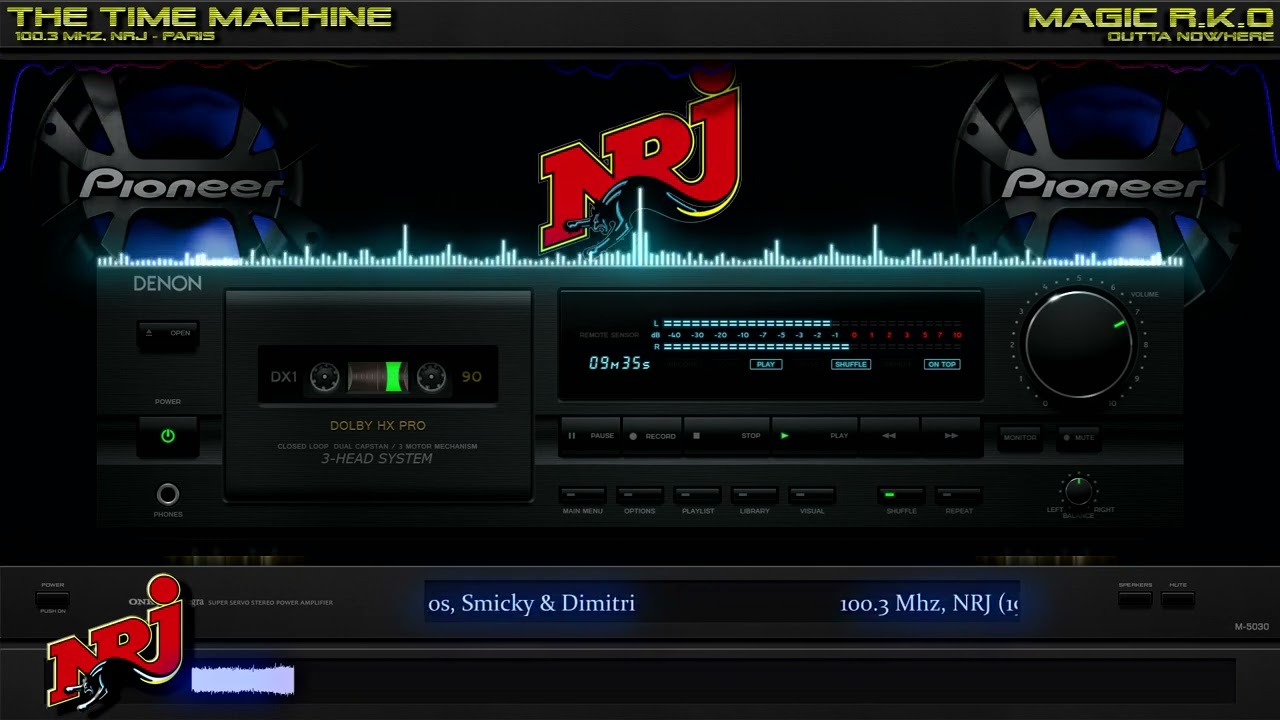The height and width of the screenshot is (720, 1280).
Task: Hit the Play button on the deck
Action: [814, 436]
